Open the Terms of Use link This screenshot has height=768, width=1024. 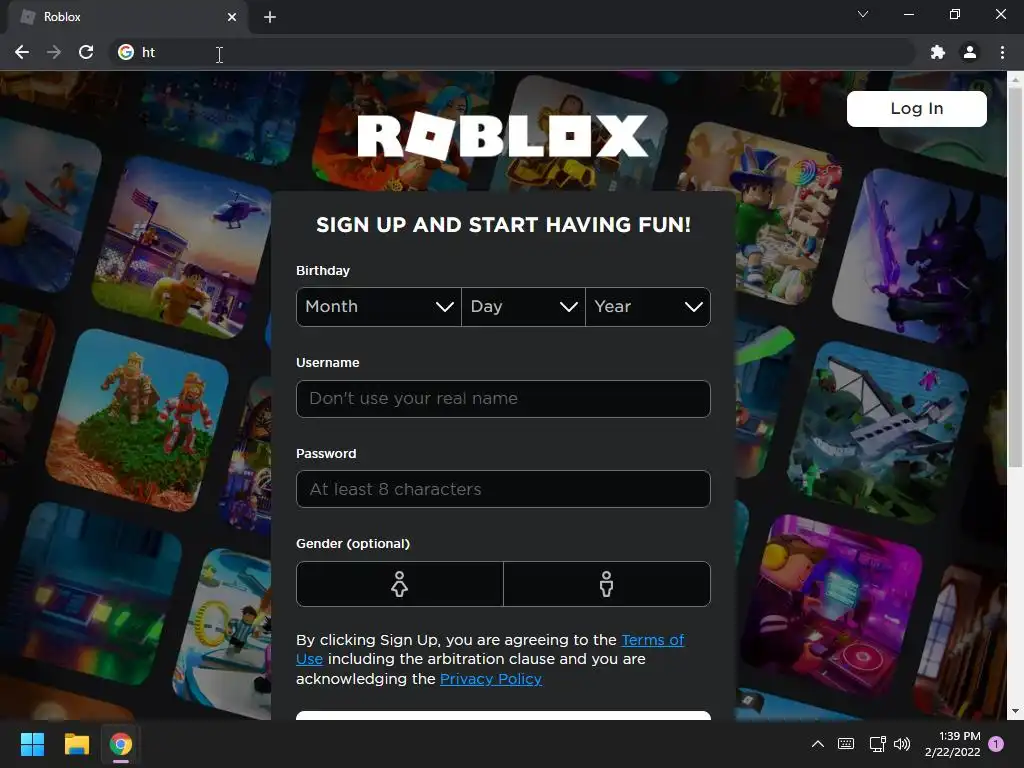coord(652,640)
